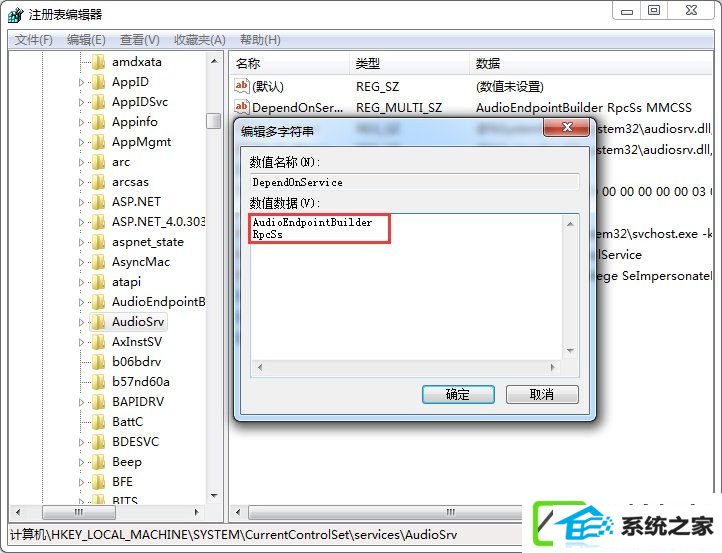
Task: Click the DependOnService string value icon
Action: click(x=242, y=107)
